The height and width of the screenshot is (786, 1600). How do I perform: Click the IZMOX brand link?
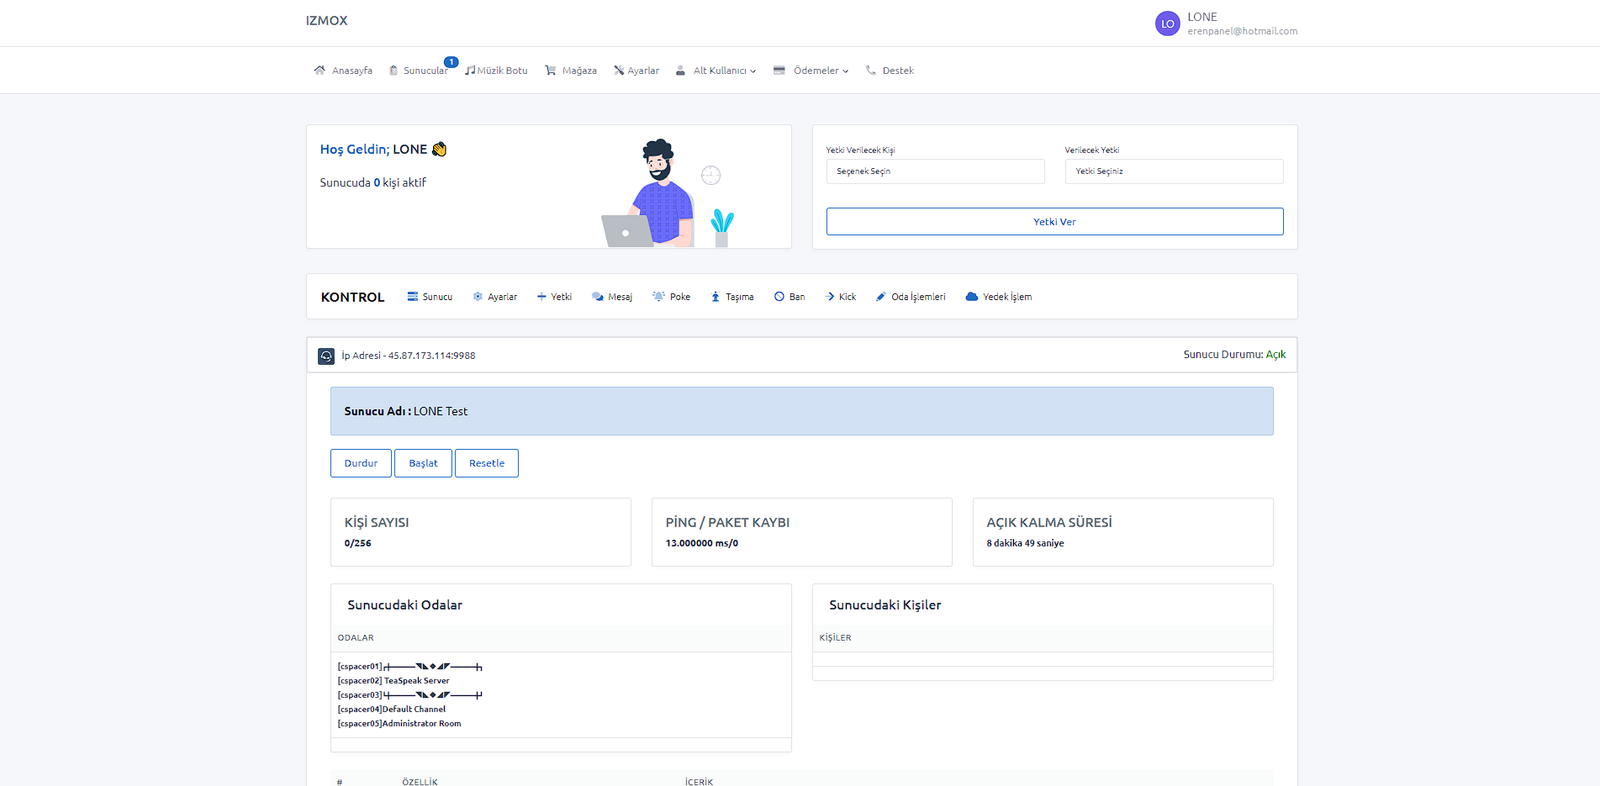[x=327, y=21]
